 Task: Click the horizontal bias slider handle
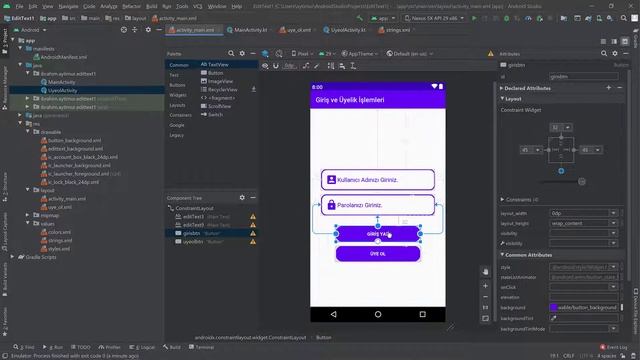click(582, 182)
